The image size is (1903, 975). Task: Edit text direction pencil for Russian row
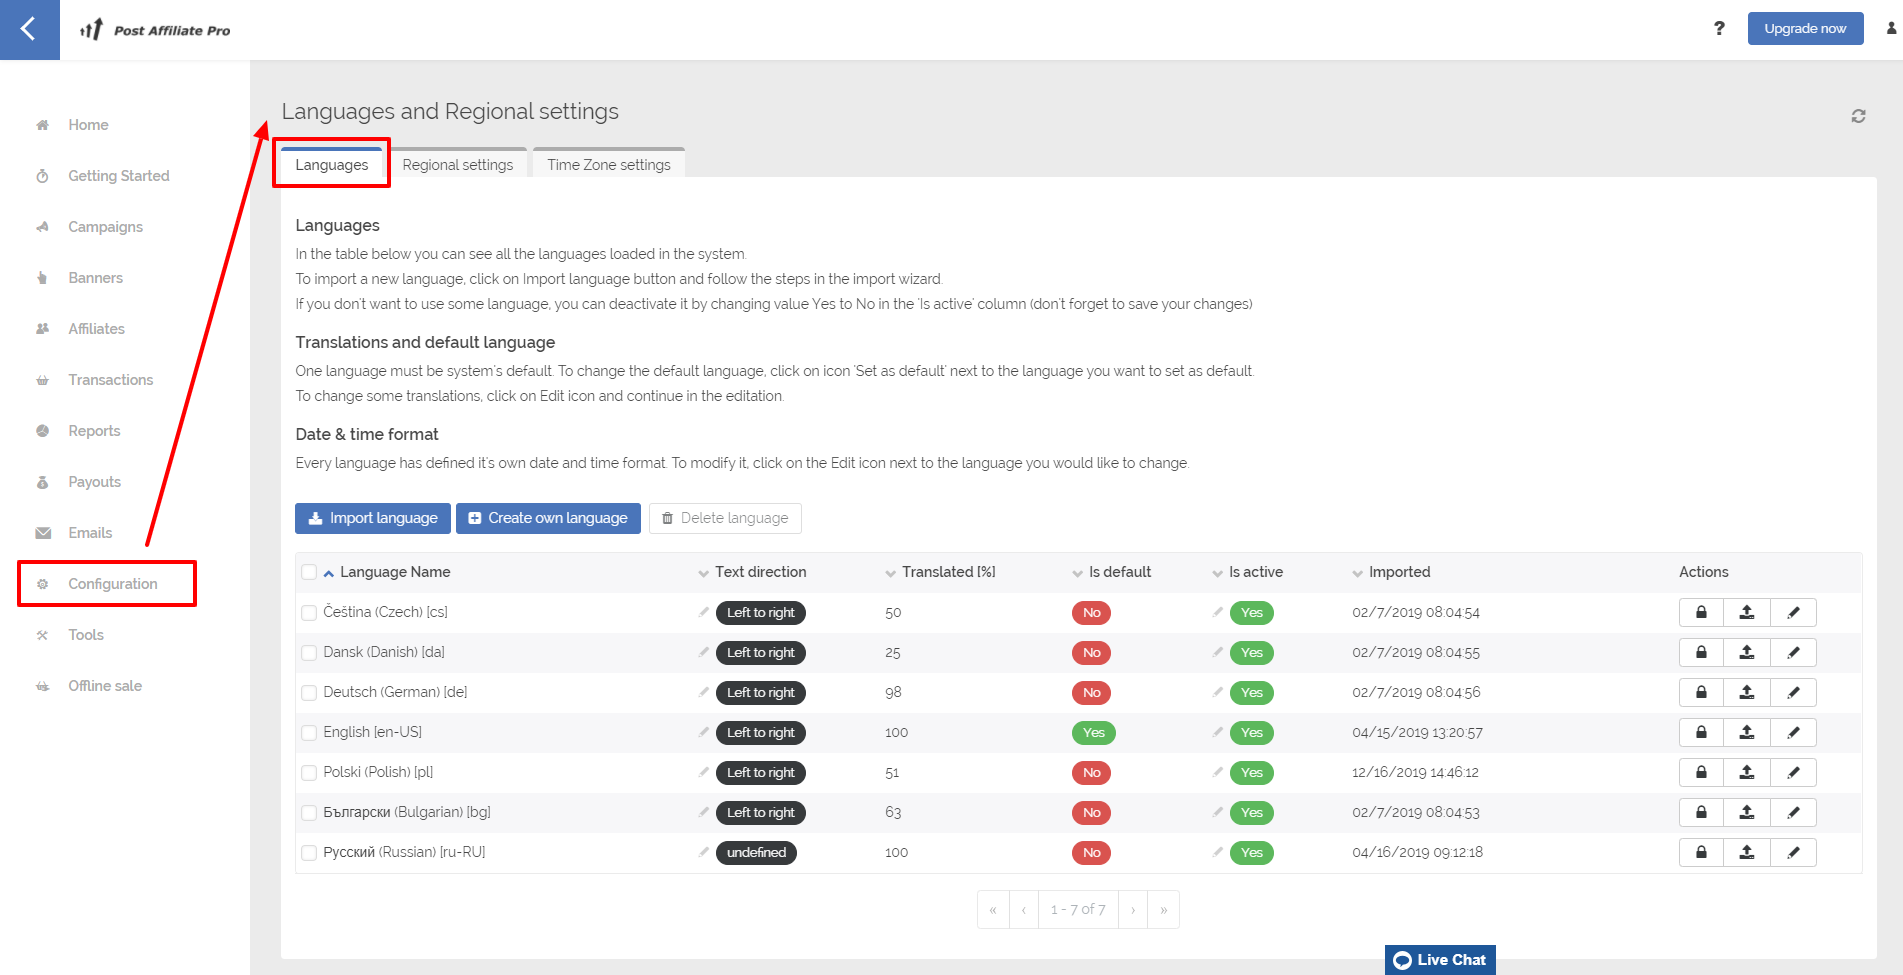(x=704, y=852)
